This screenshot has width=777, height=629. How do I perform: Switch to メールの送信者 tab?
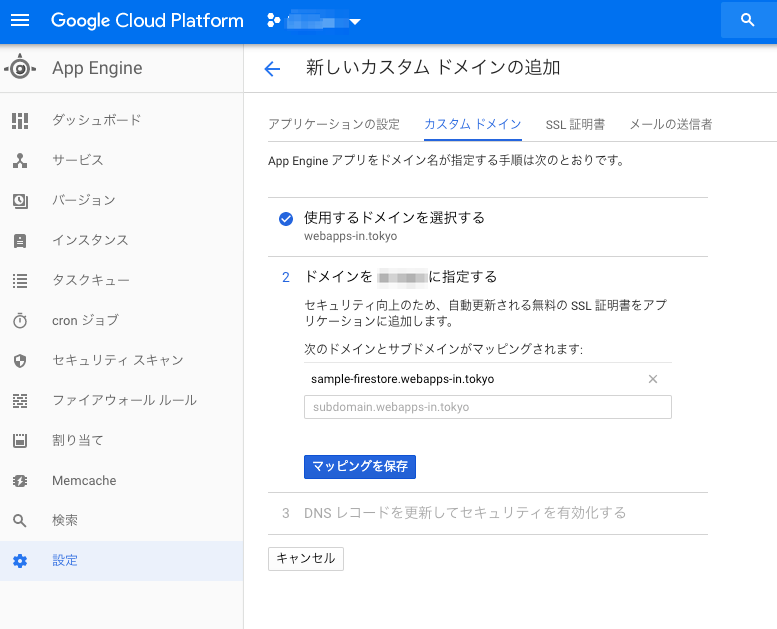point(670,124)
